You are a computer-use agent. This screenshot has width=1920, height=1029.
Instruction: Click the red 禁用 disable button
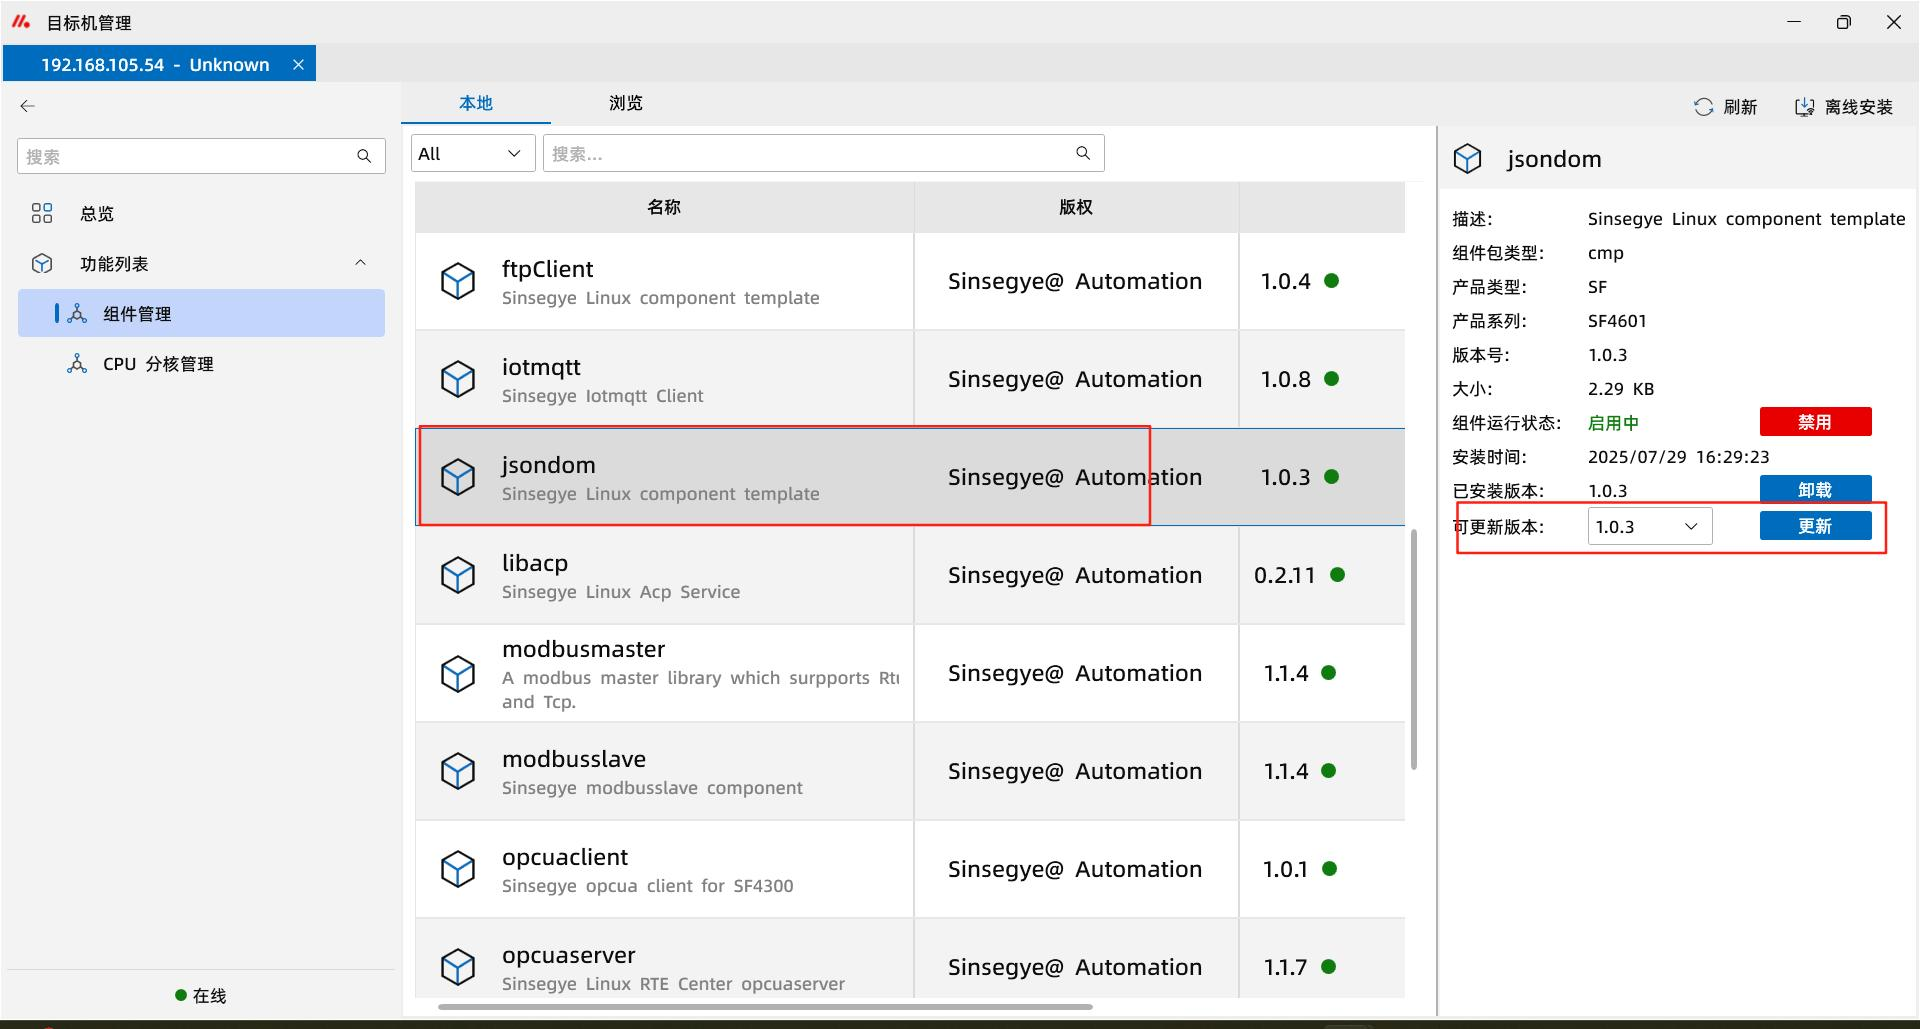(x=1815, y=422)
